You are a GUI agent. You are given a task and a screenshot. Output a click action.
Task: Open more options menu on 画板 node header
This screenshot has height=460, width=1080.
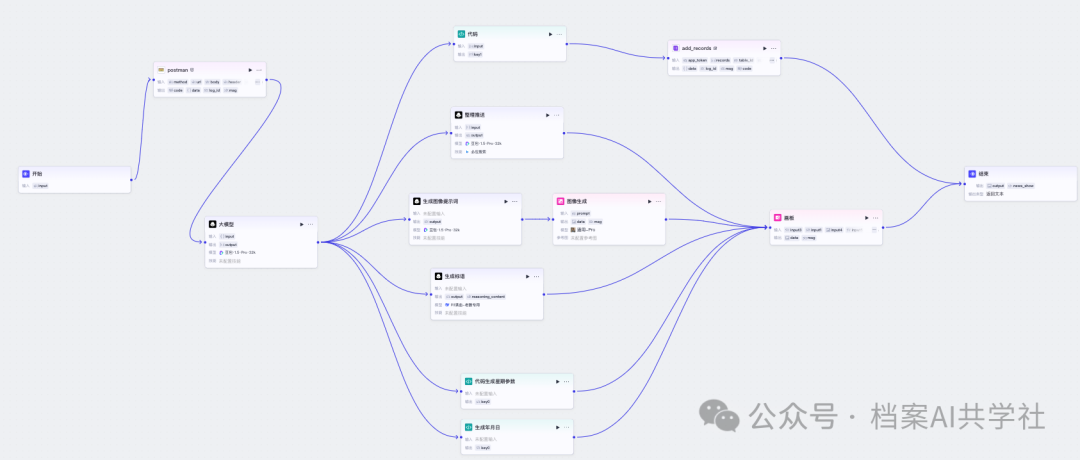pyautogui.click(x=875, y=218)
